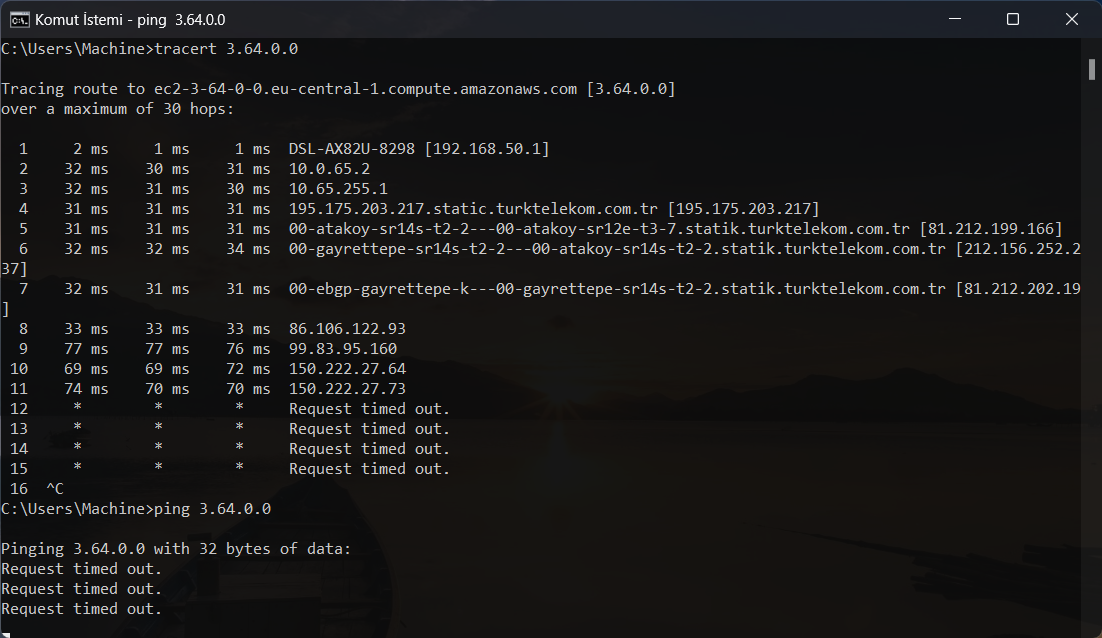Close the Komut İstemi window
Image resolution: width=1102 pixels, height=638 pixels.
[x=1072, y=19]
